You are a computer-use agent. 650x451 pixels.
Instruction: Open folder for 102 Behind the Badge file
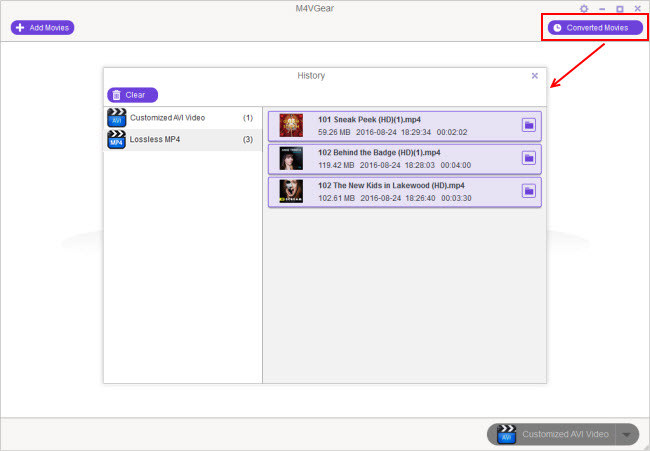click(x=529, y=158)
